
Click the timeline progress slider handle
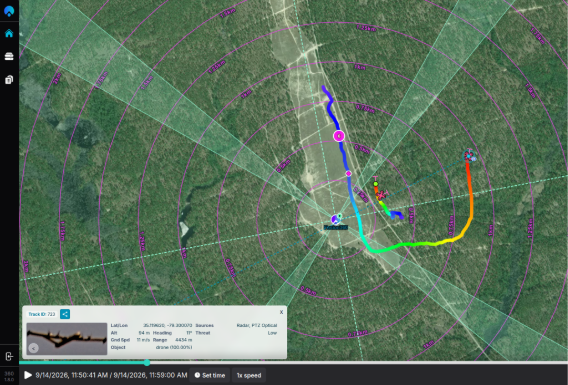tap(147, 362)
